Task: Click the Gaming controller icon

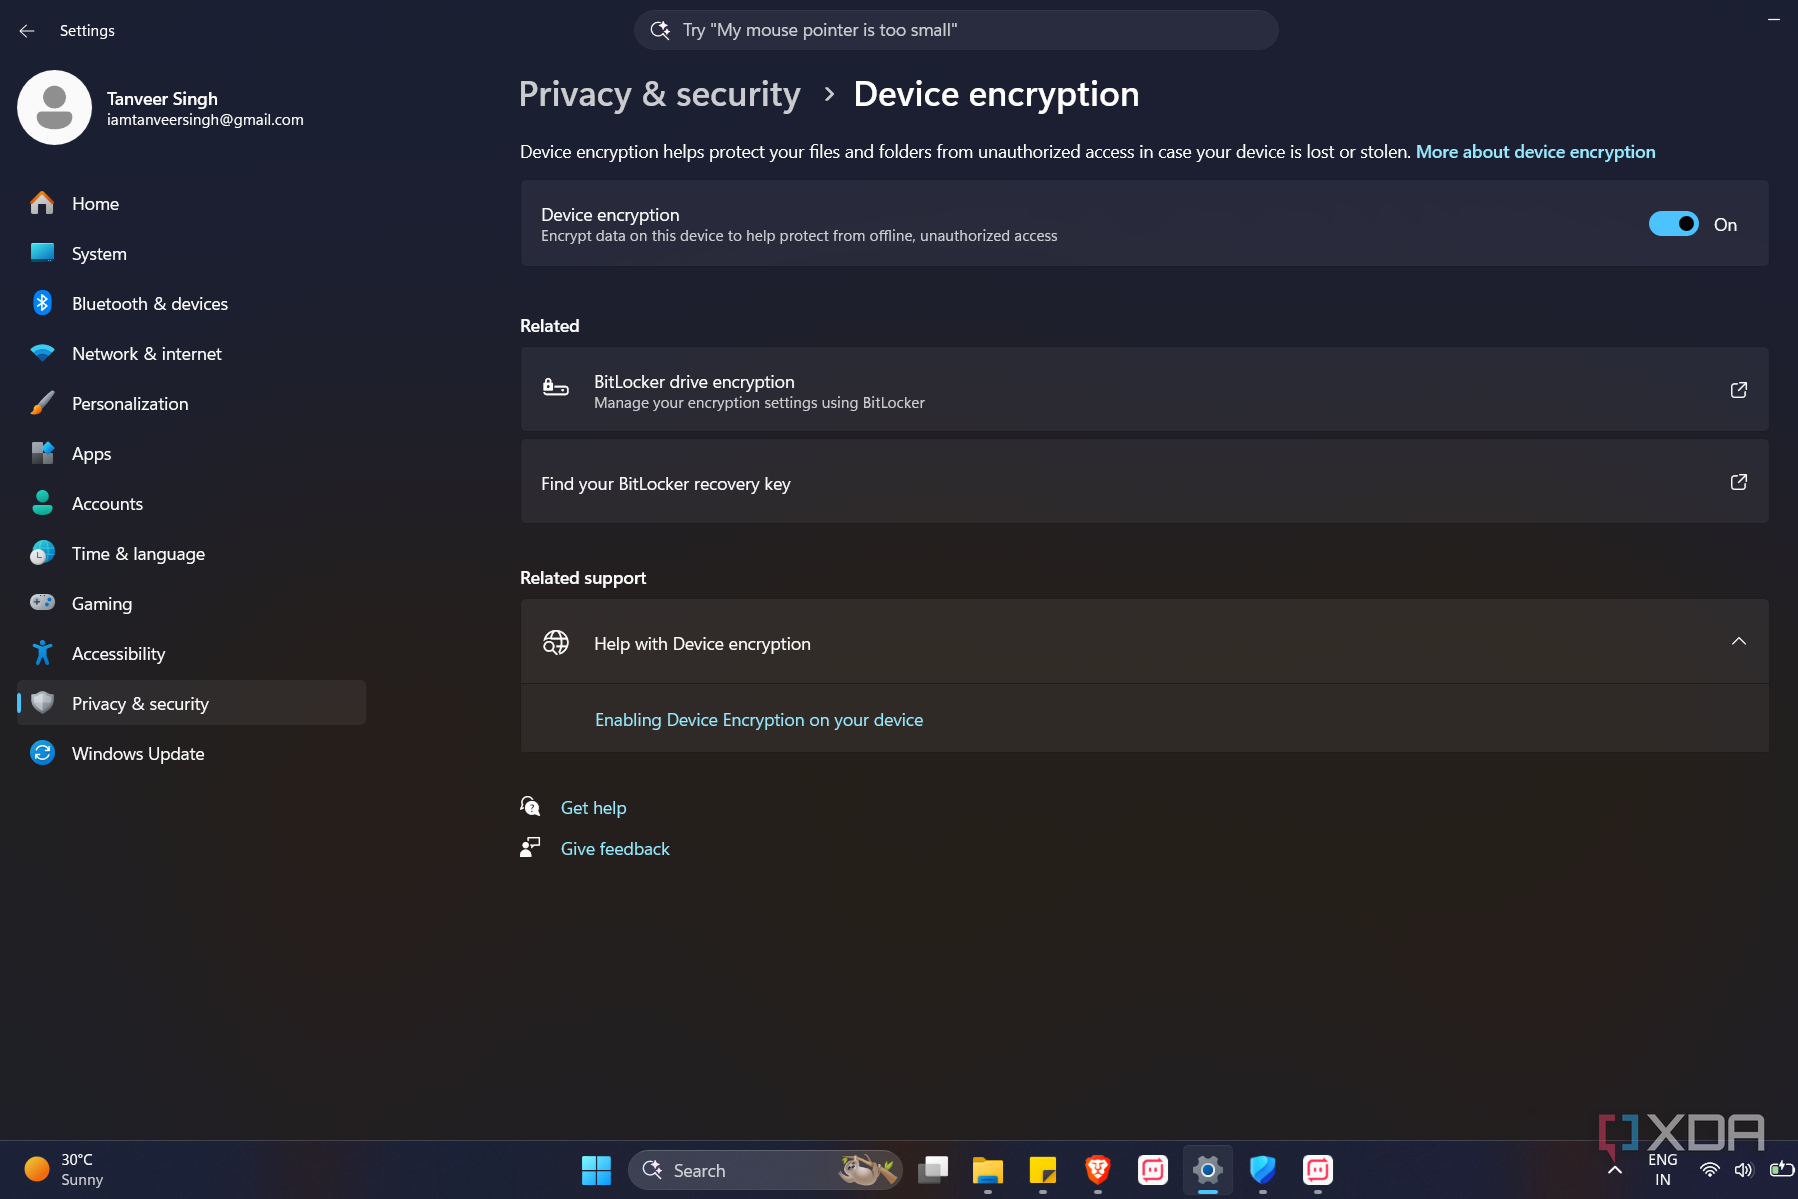Action: pyautogui.click(x=42, y=602)
